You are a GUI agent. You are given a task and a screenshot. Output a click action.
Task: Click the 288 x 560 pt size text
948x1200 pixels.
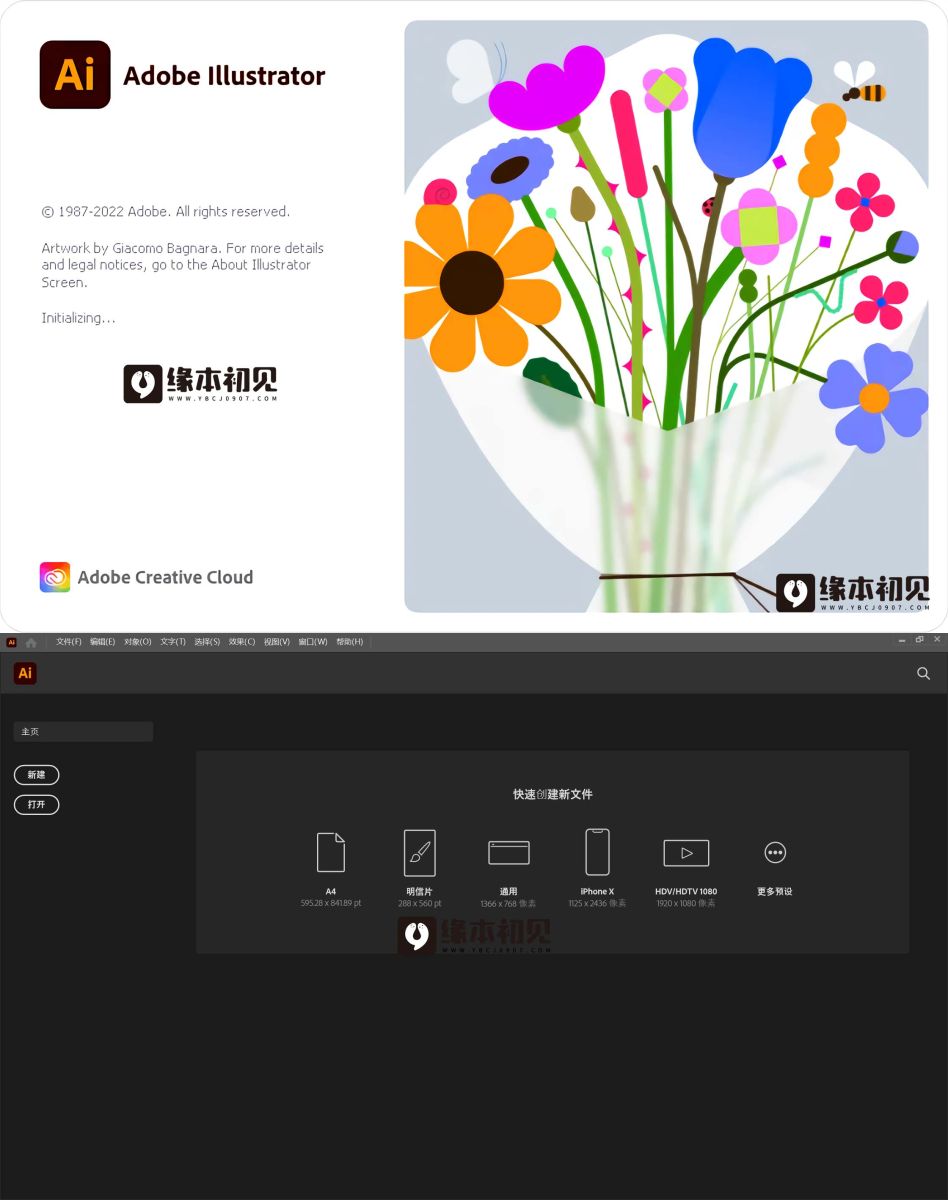(x=420, y=903)
